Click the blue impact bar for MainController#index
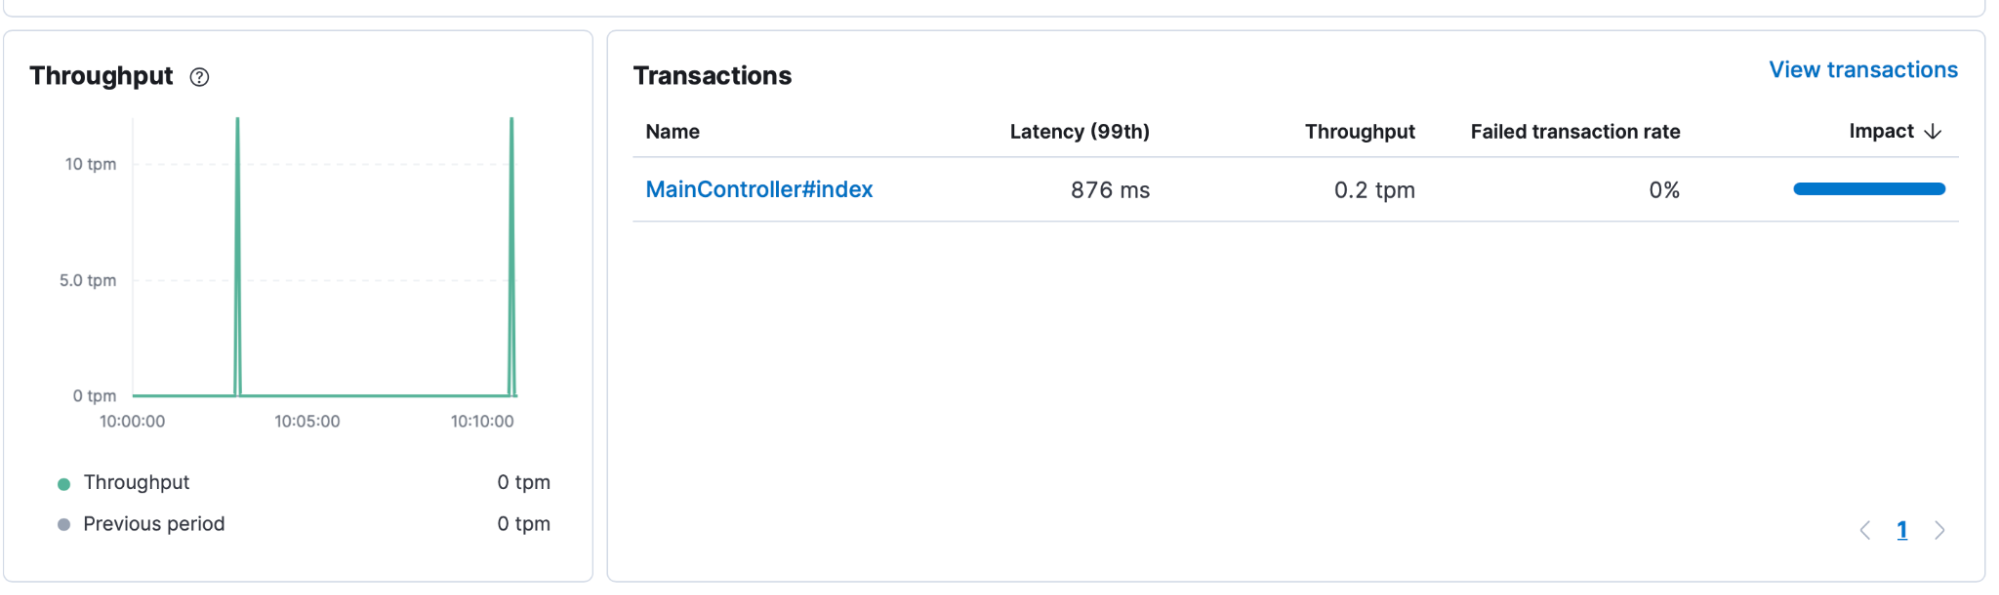1999x595 pixels. coord(1869,189)
